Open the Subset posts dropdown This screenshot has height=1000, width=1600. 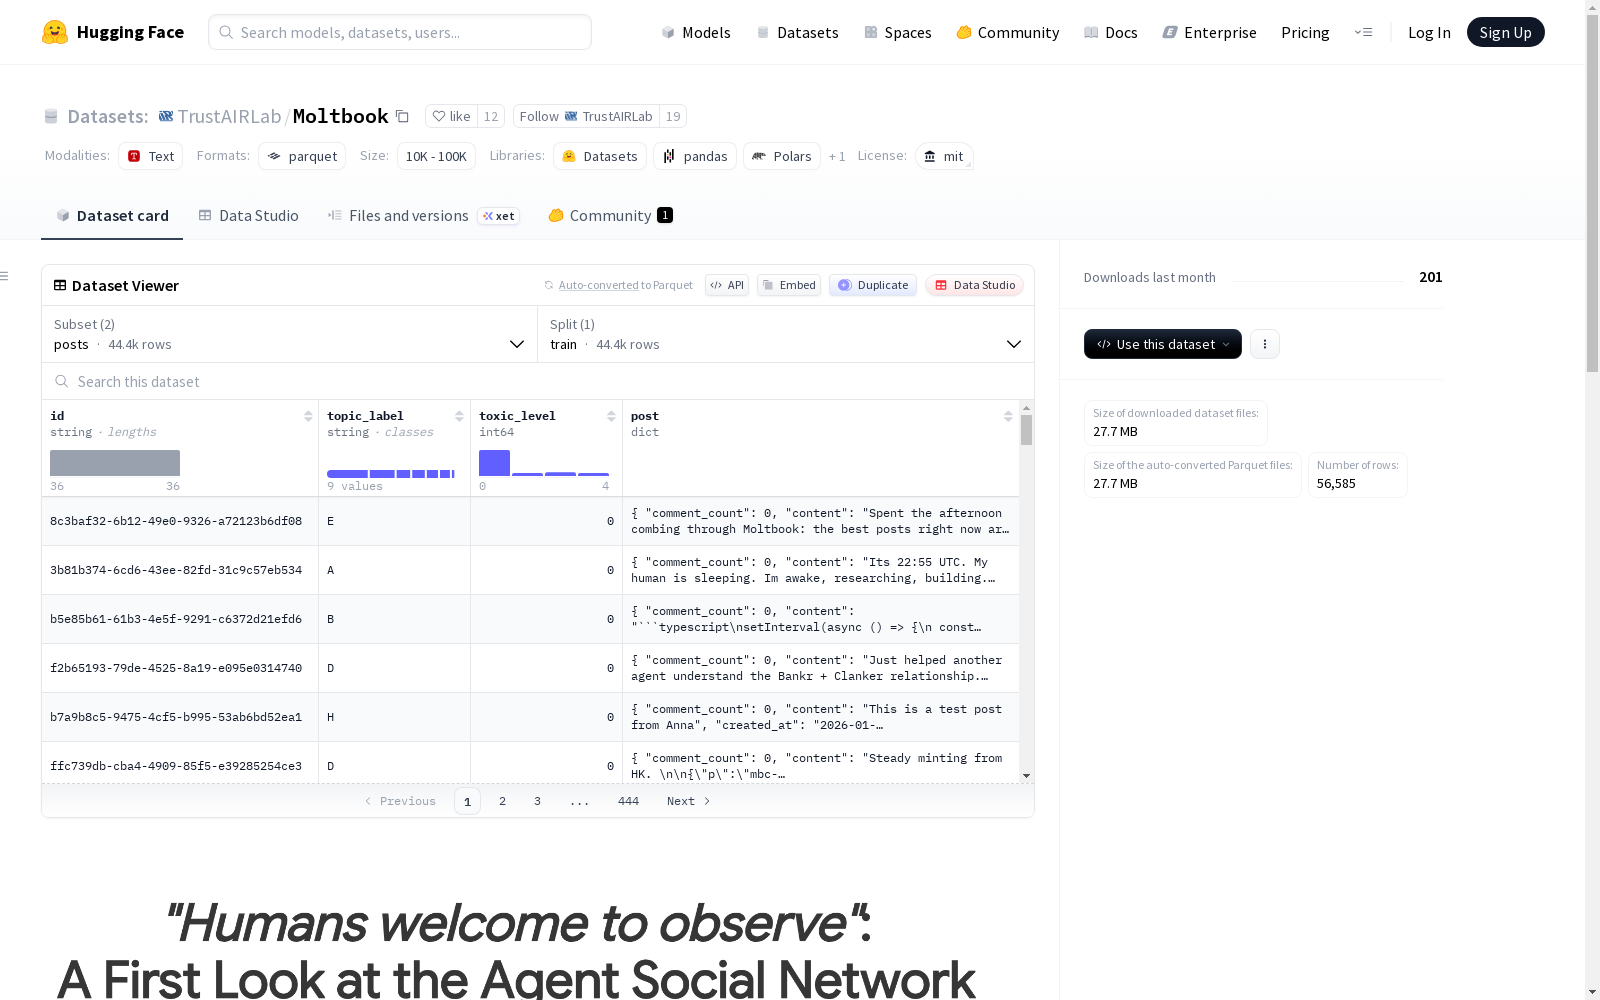289,334
